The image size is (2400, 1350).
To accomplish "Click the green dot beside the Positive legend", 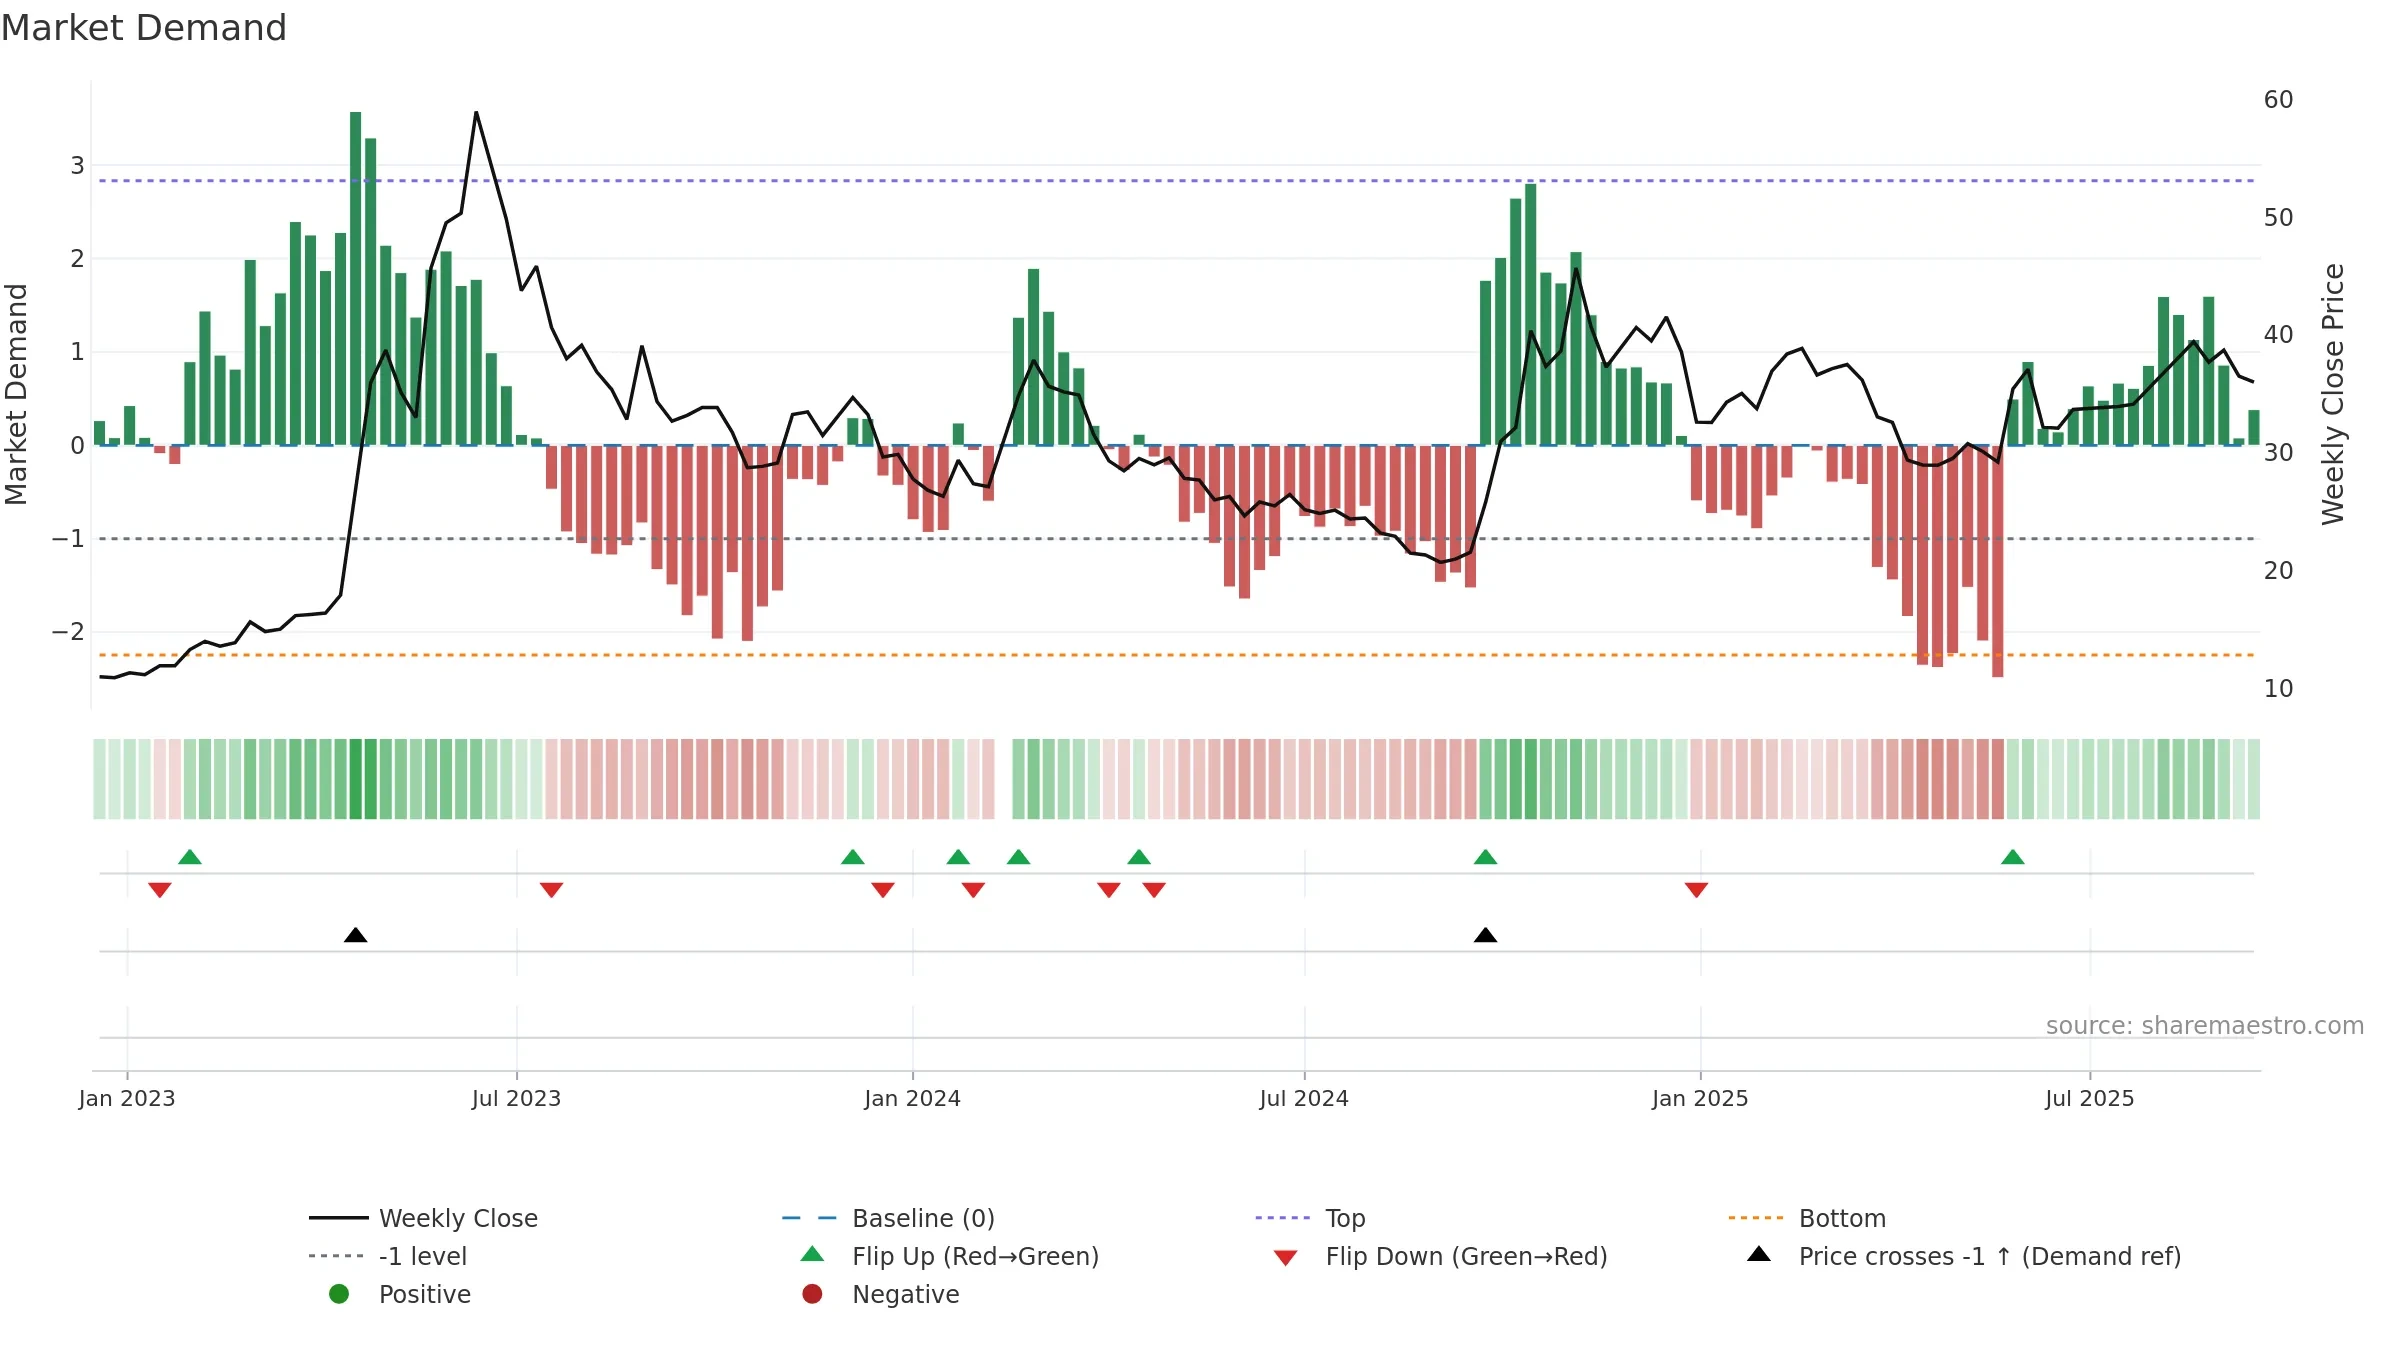I will coord(339,1294).
